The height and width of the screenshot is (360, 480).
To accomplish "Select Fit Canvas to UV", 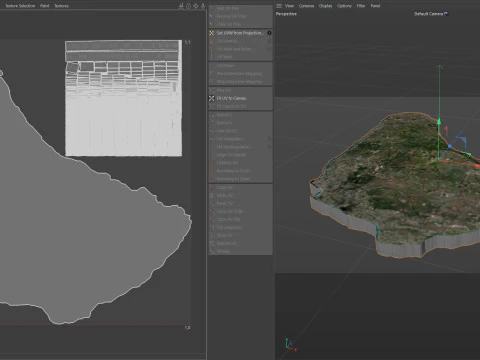I will [240, 106].
